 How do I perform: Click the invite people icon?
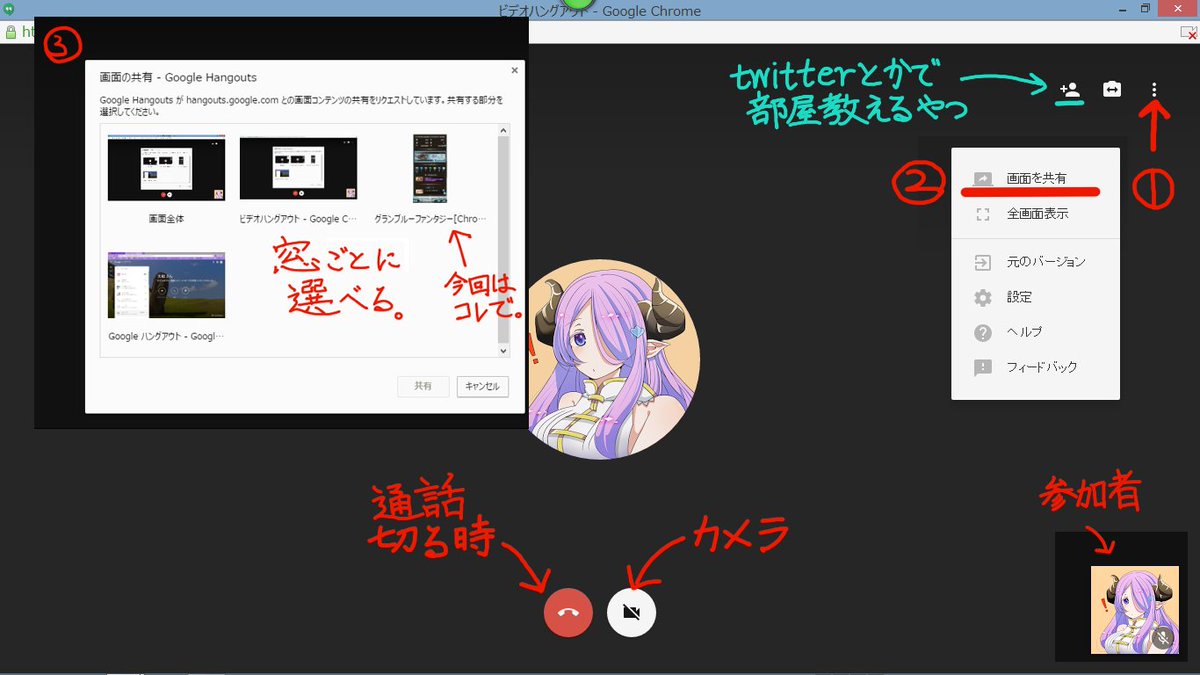point(1070,90)
